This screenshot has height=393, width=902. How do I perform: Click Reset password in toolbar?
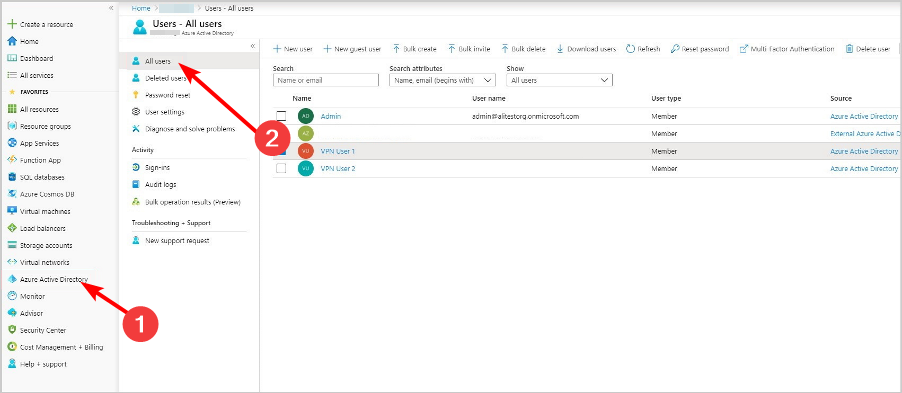coord(700,49)
